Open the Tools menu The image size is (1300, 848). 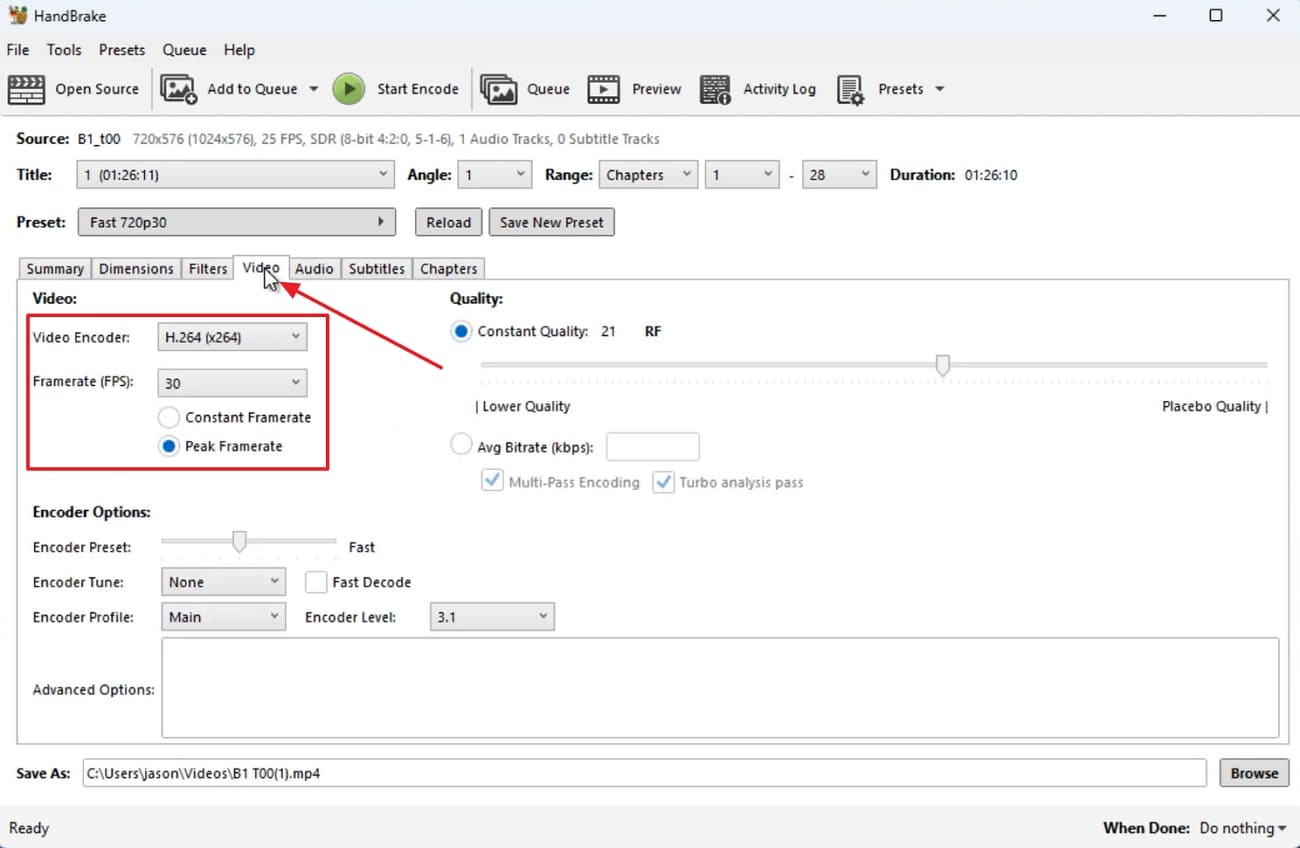click(64, 49)
